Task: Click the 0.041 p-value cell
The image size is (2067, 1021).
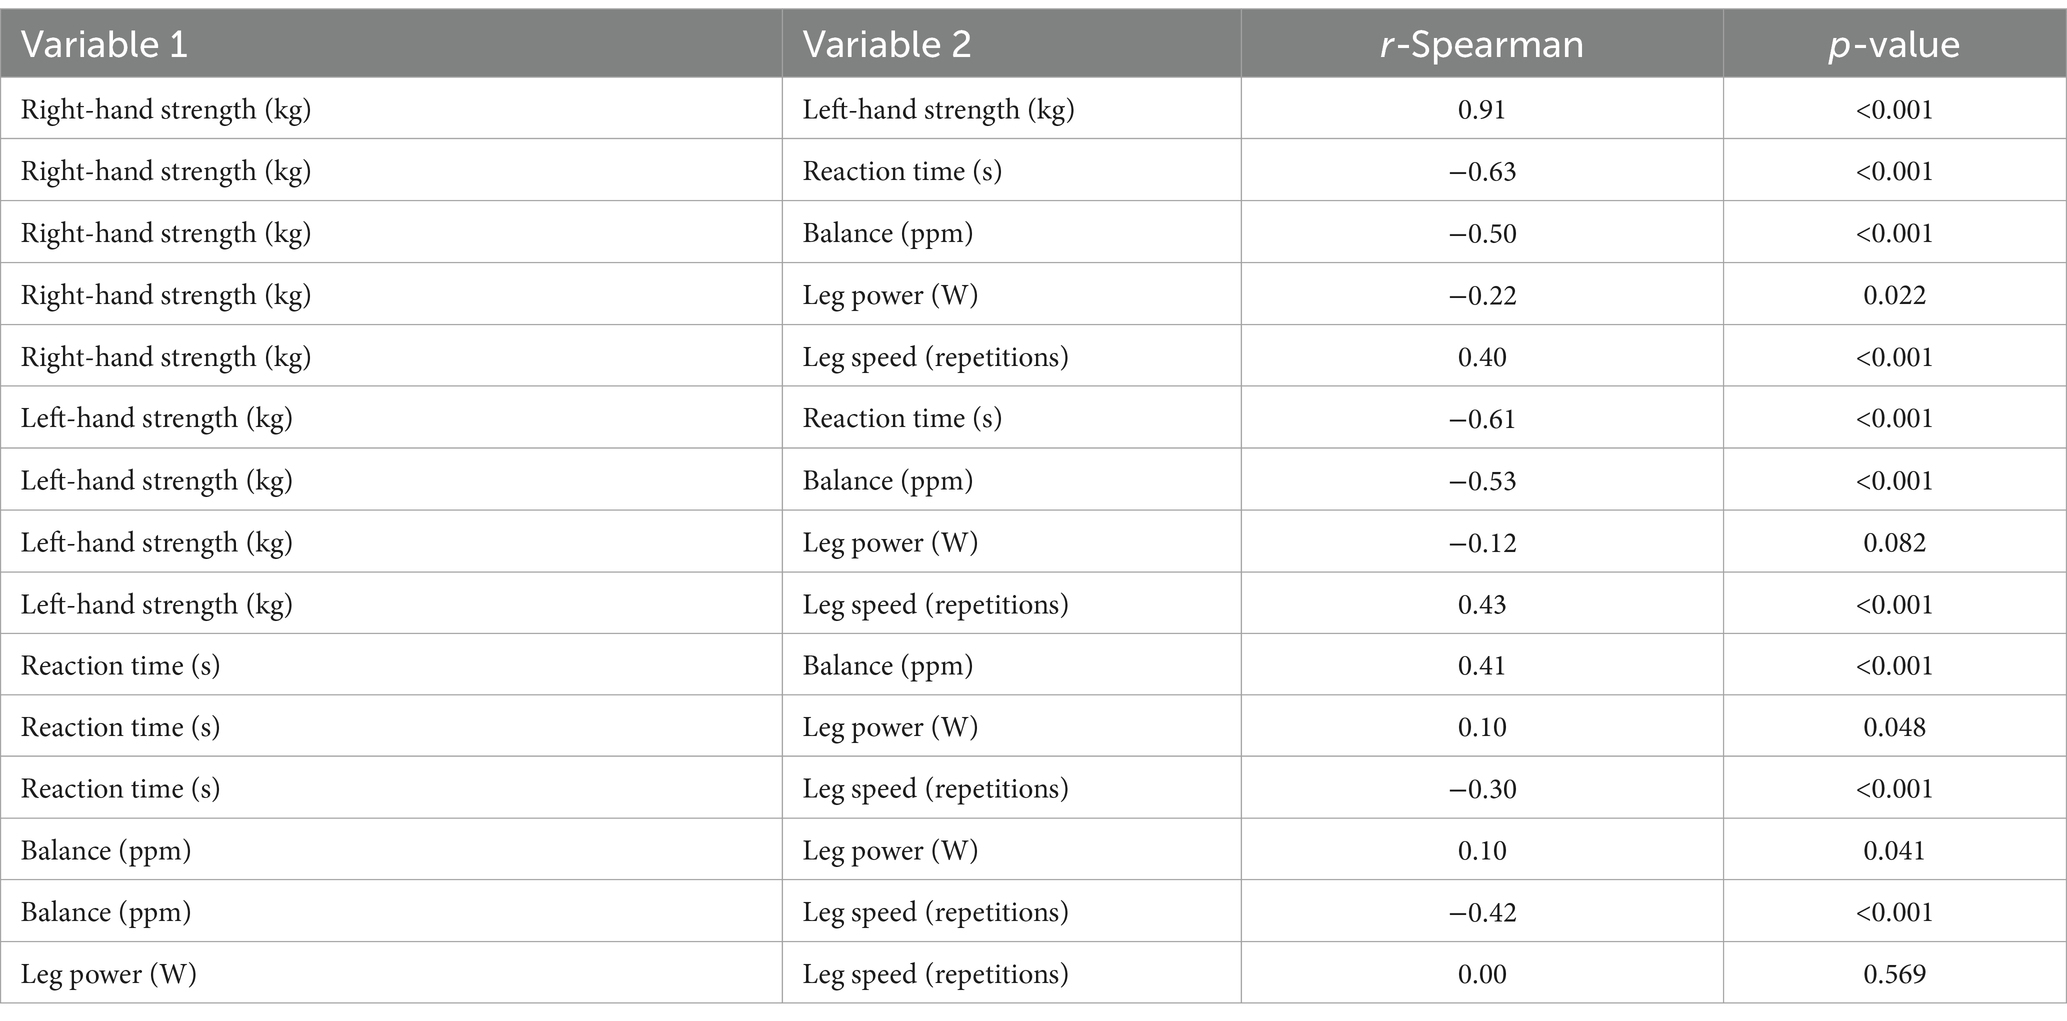Action: click(1894, 850)
